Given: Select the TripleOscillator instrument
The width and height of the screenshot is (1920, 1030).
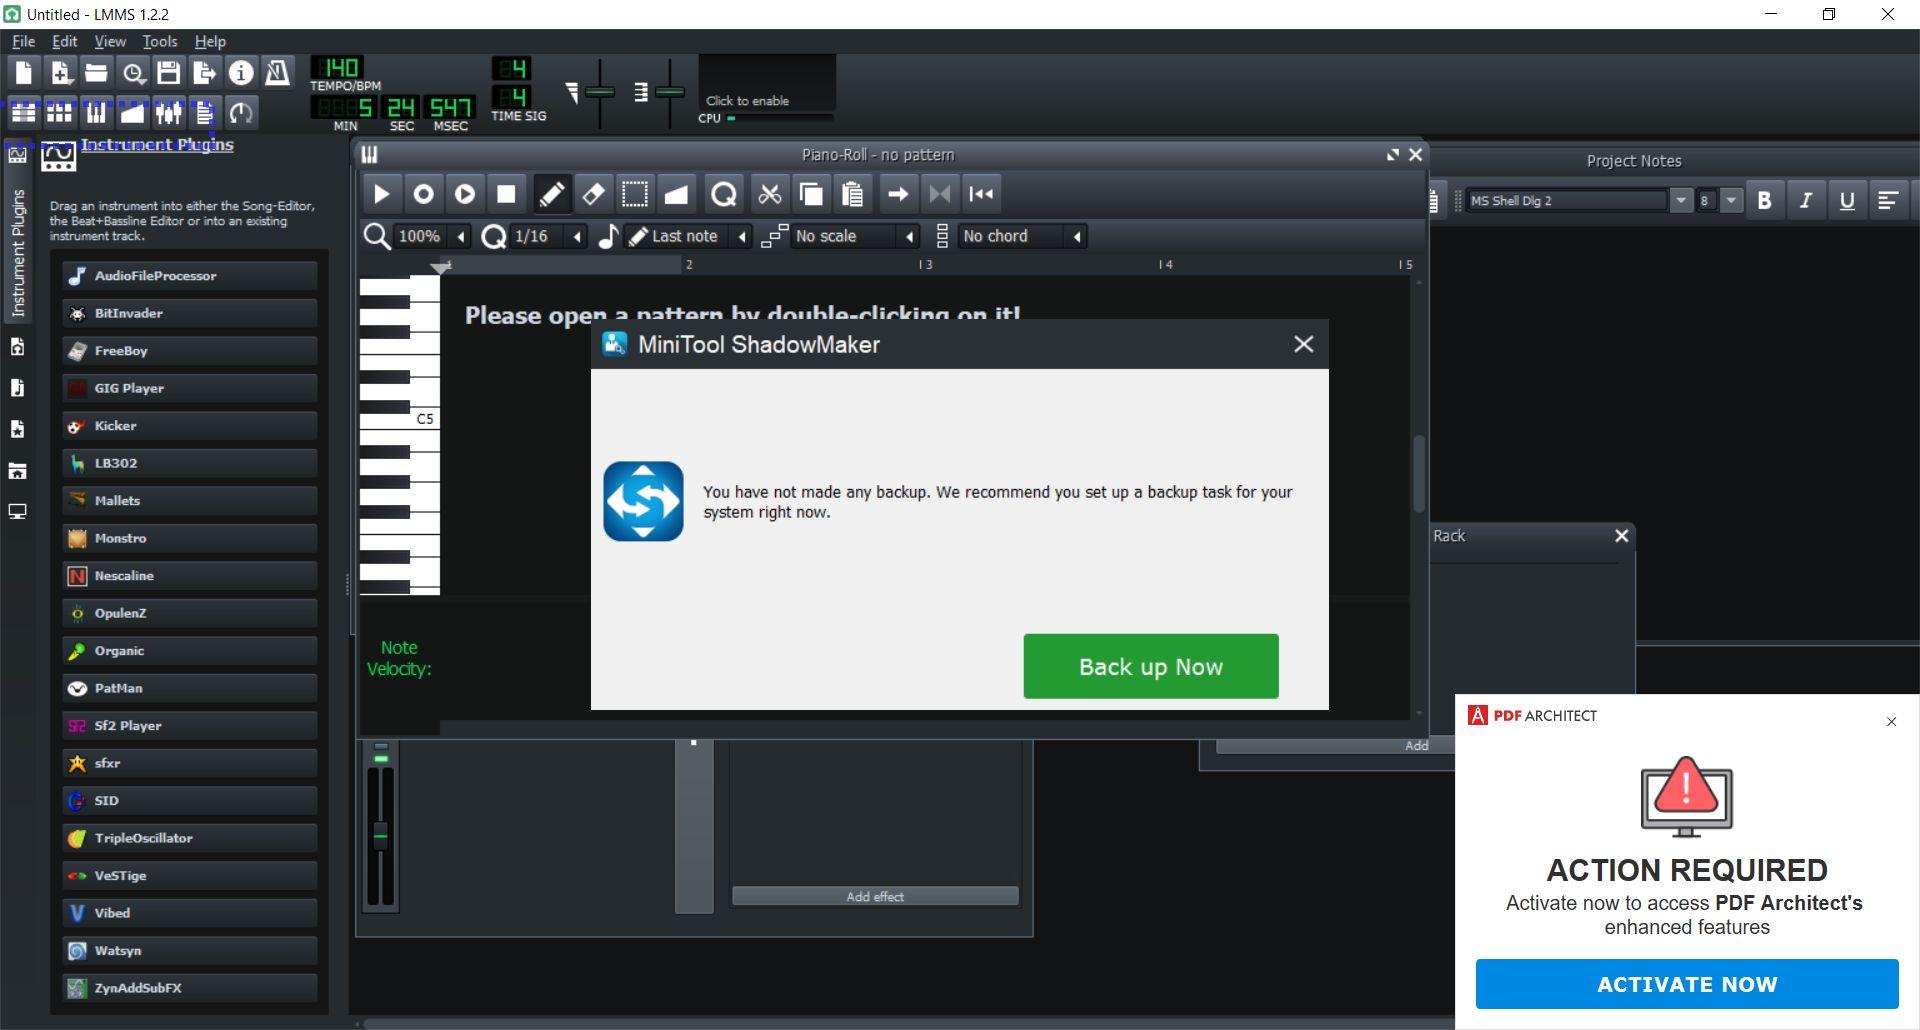Looking at the screenshot, I should (x=190, y=838).
